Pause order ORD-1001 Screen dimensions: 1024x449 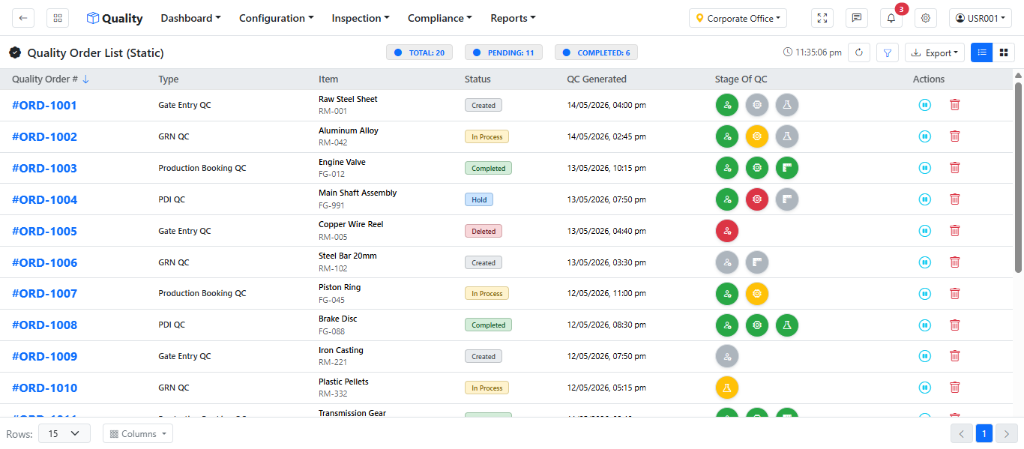click(924, 104)
